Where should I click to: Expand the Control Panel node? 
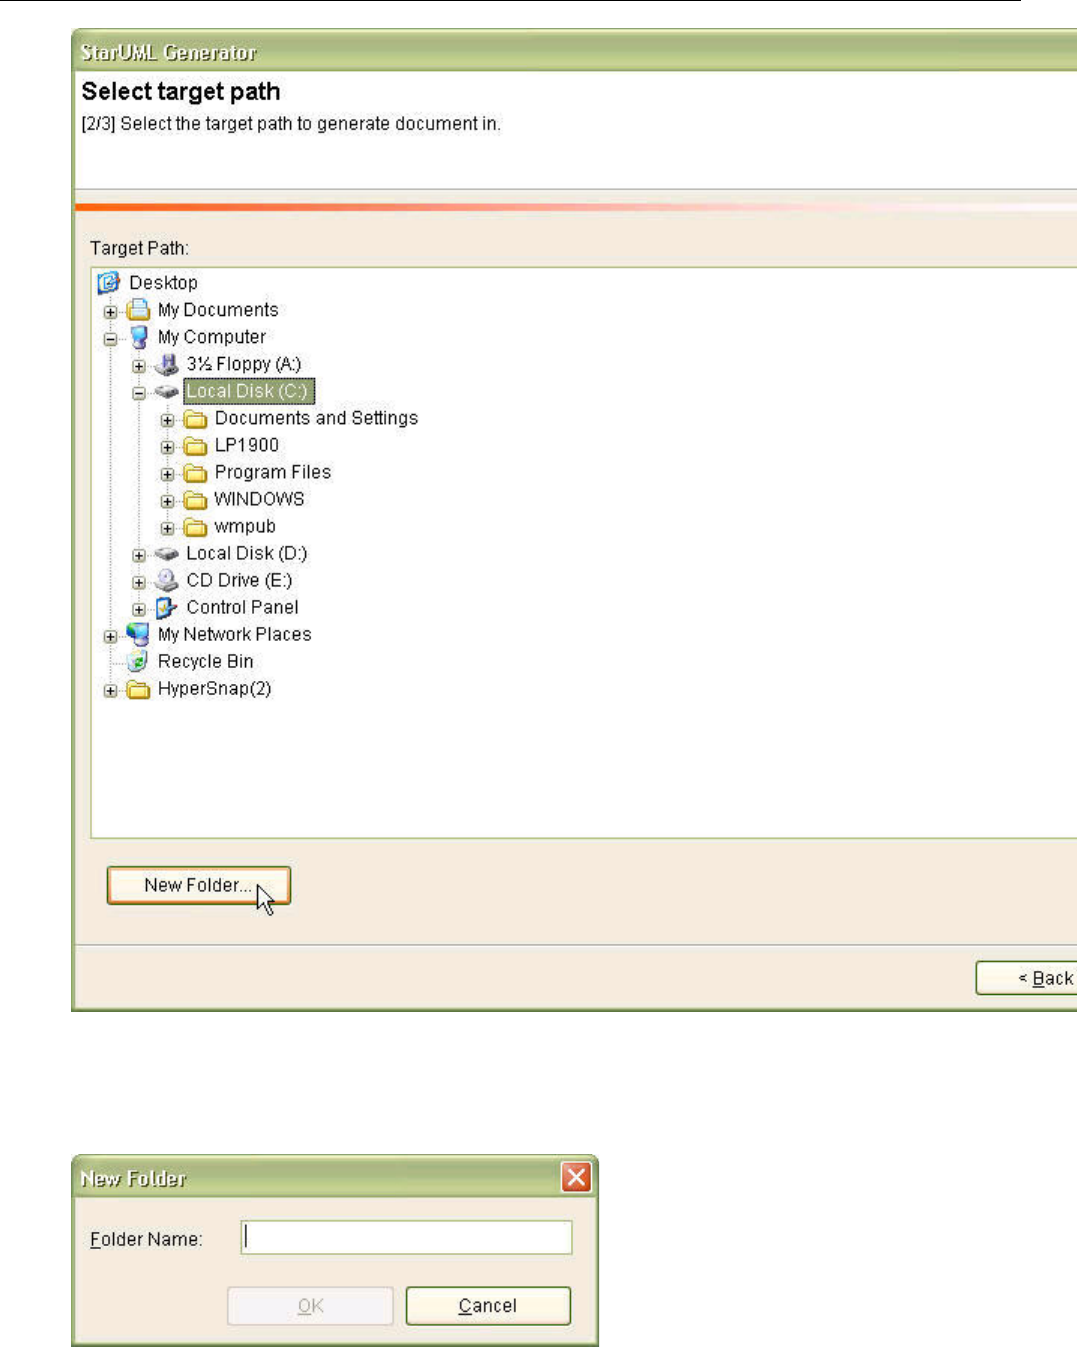pos(139,609)
